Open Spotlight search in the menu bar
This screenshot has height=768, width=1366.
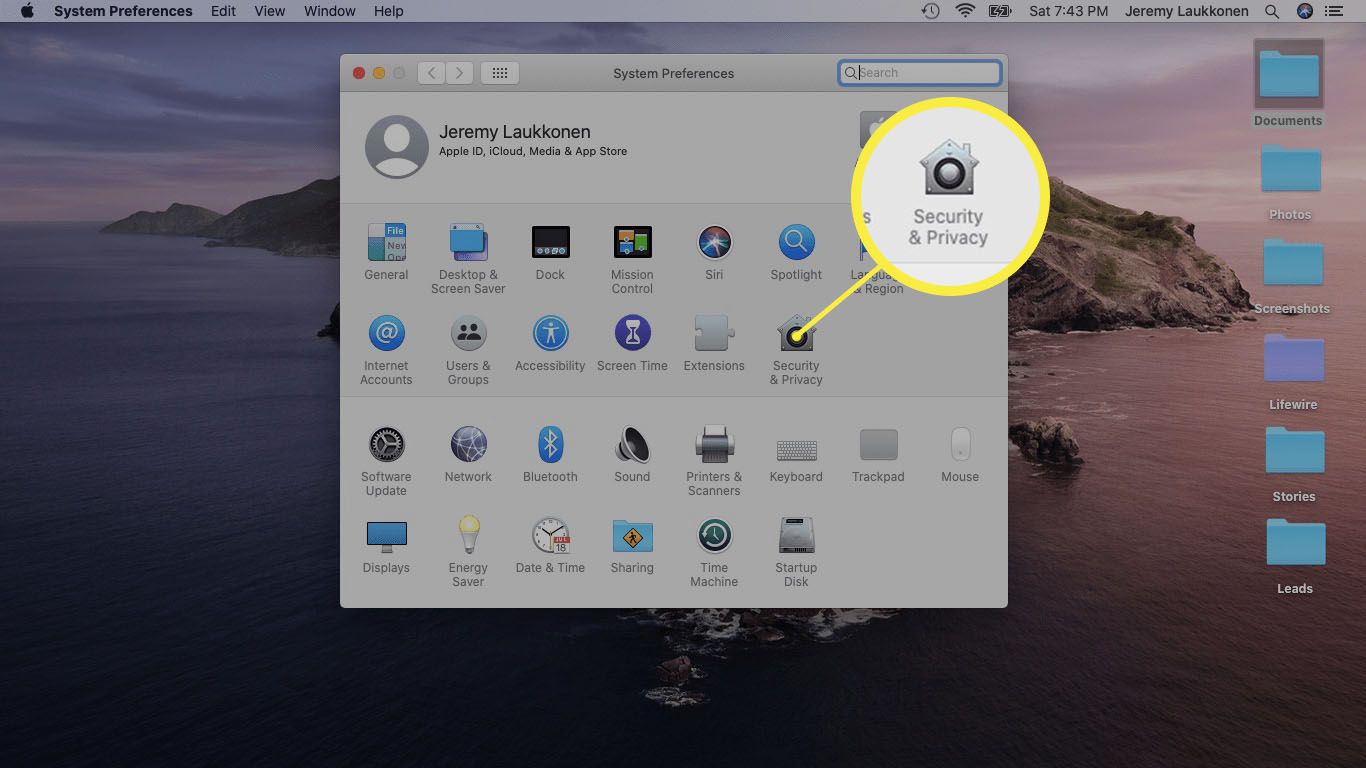[x=1272, y=11]
